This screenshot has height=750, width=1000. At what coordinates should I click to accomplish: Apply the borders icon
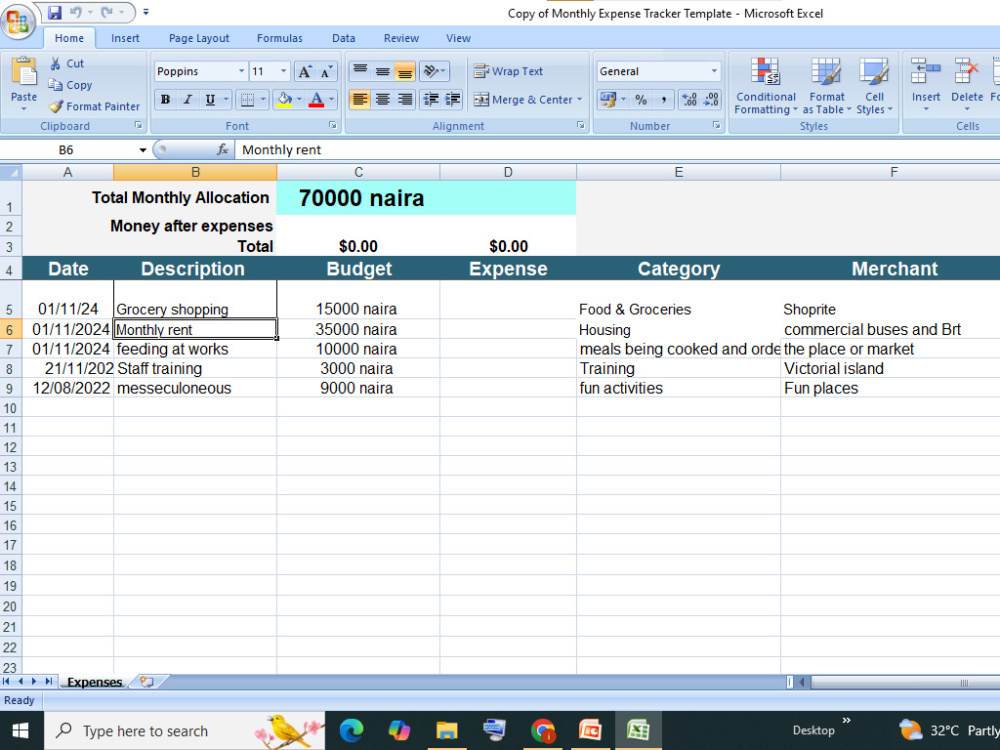tap(247, 99)
